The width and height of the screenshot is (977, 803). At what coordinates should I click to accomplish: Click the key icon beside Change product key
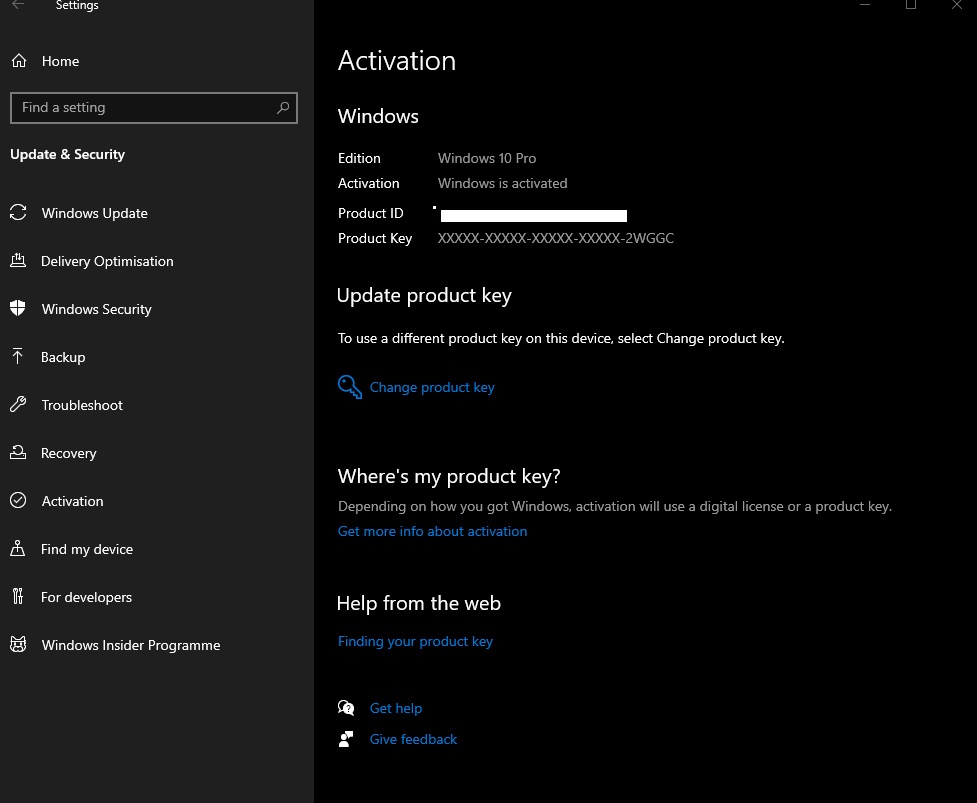(350, 387)
